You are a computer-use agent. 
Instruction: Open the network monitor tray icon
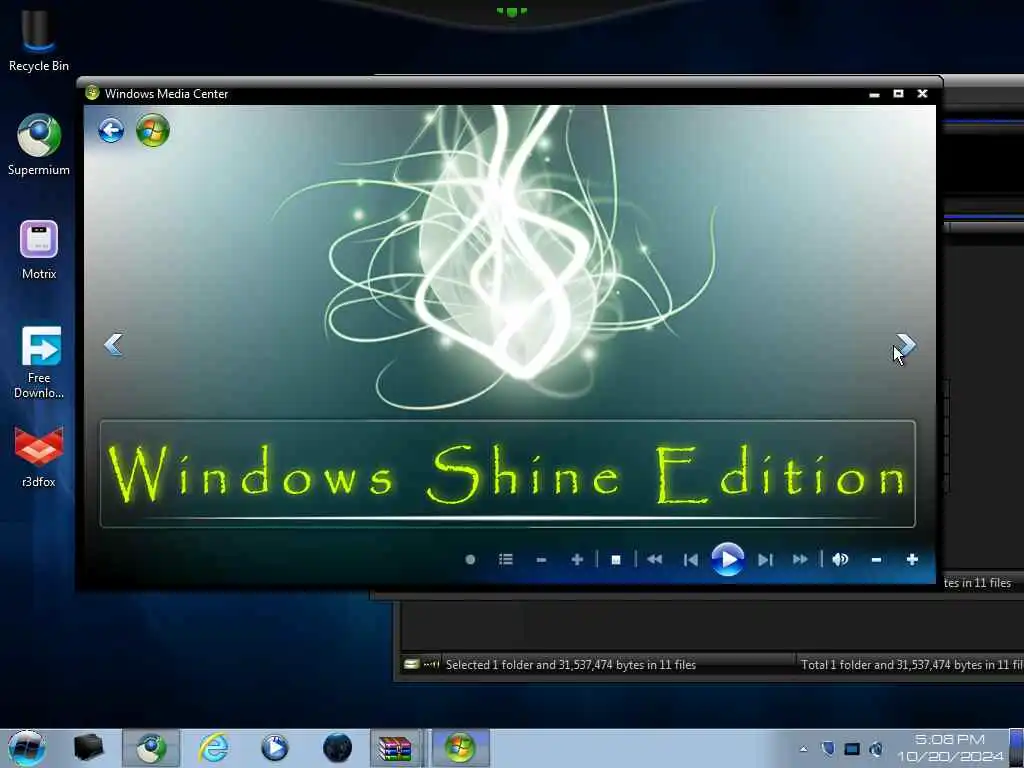(x=852, y=749)
